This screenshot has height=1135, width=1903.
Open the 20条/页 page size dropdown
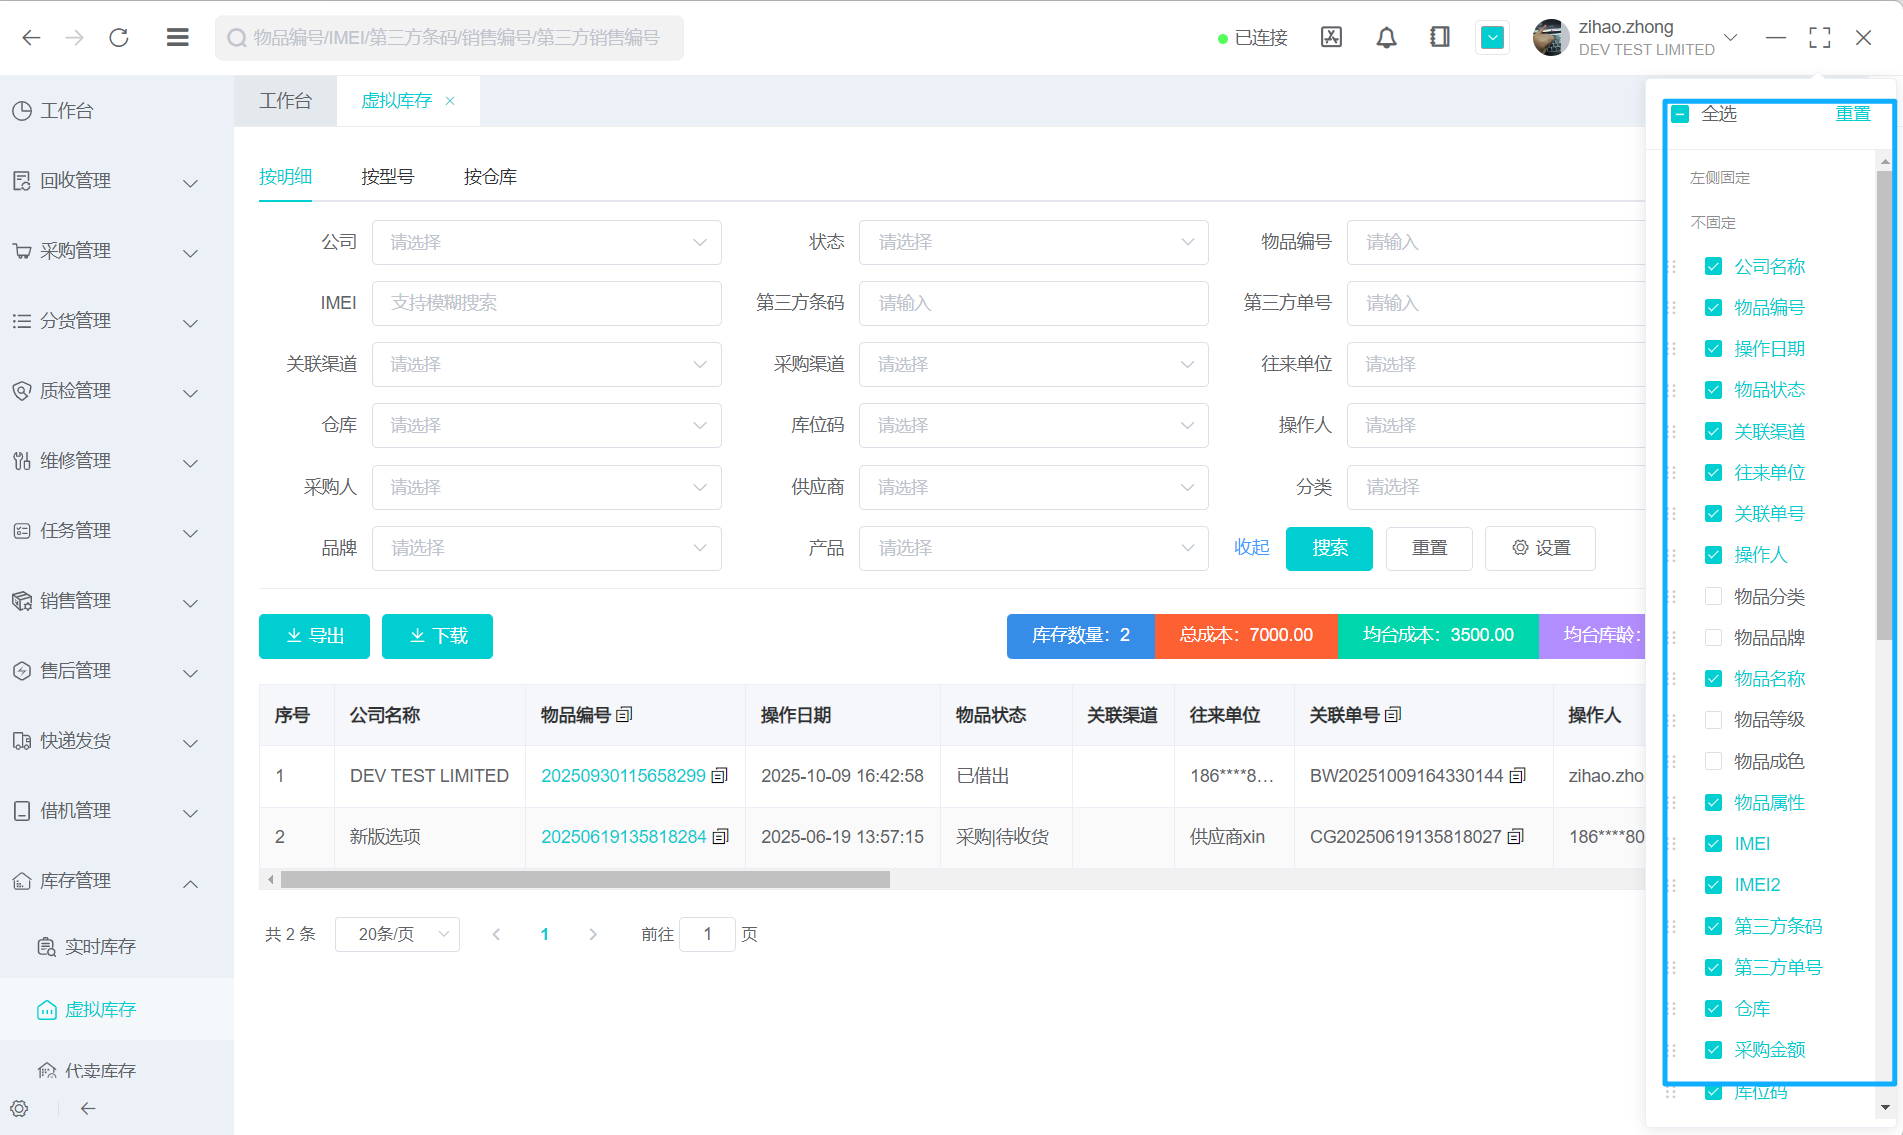click(x=397, y=934)
